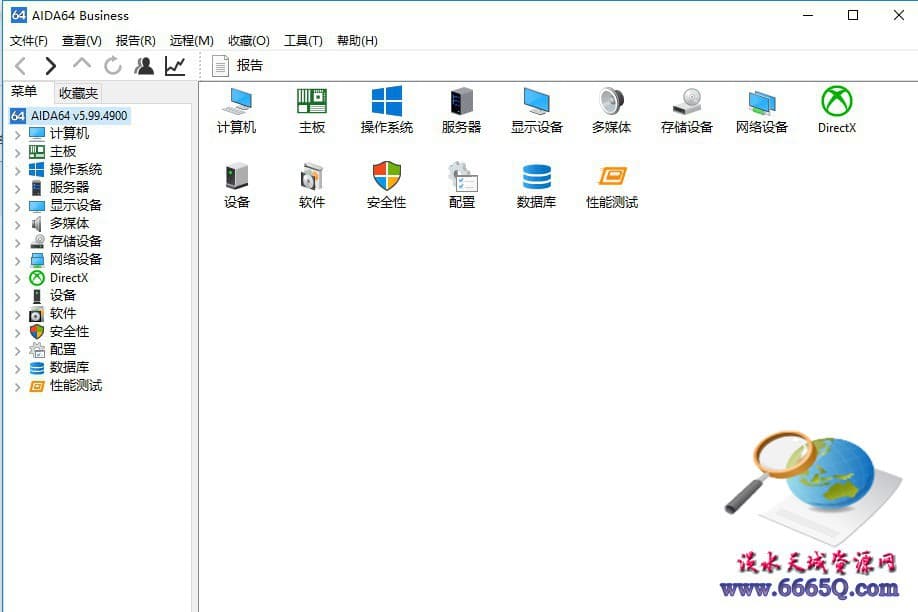Expand the 存储设备 tree node chevron

point(18,243)
